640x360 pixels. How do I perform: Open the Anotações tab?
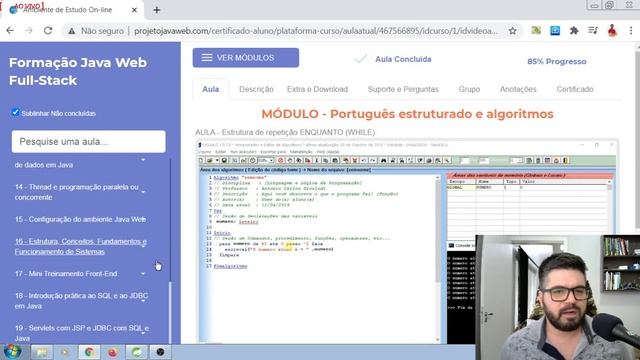pos(518,89)
